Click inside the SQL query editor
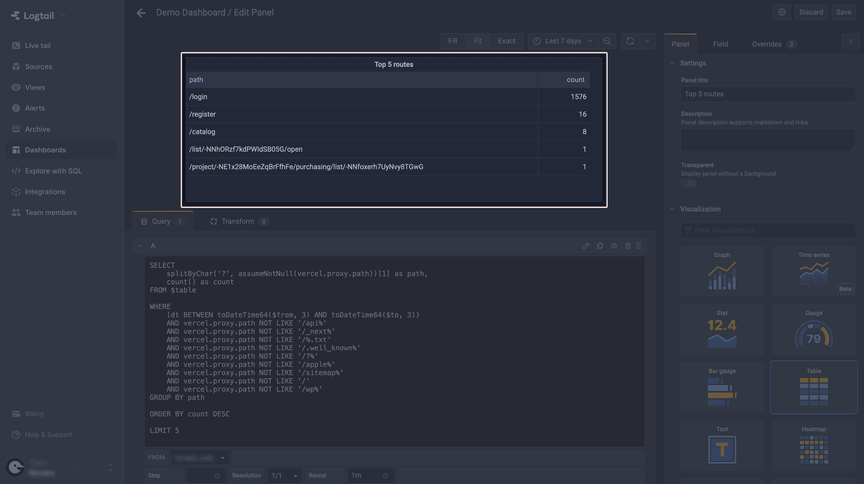The width and height of the screenshot is (864, 484). 395,352
